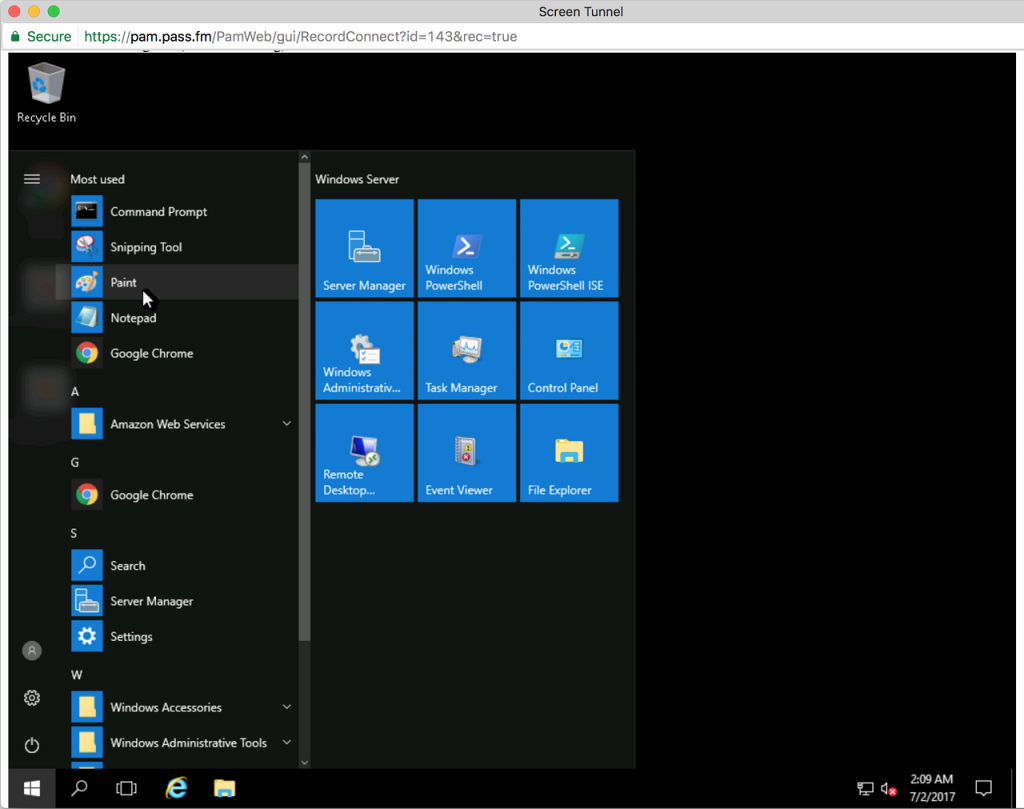Screen dimensions: 1024x809
Task: Open the Windows PowerShell tile
Action: [466, 248]
